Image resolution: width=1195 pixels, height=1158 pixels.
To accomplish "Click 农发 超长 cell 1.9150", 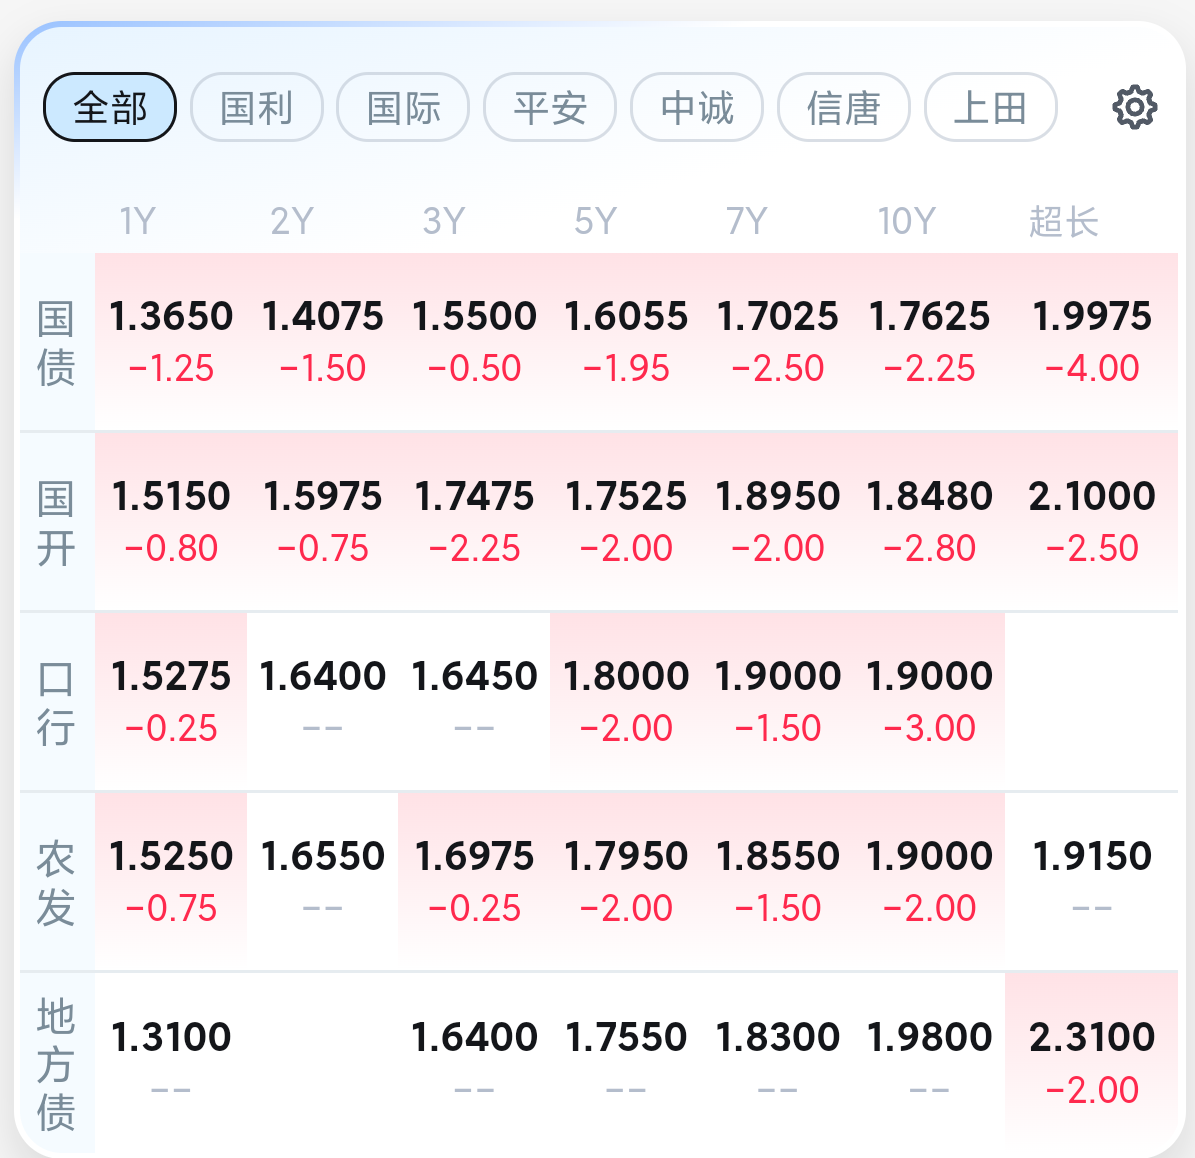I will tap(1092, 881).
